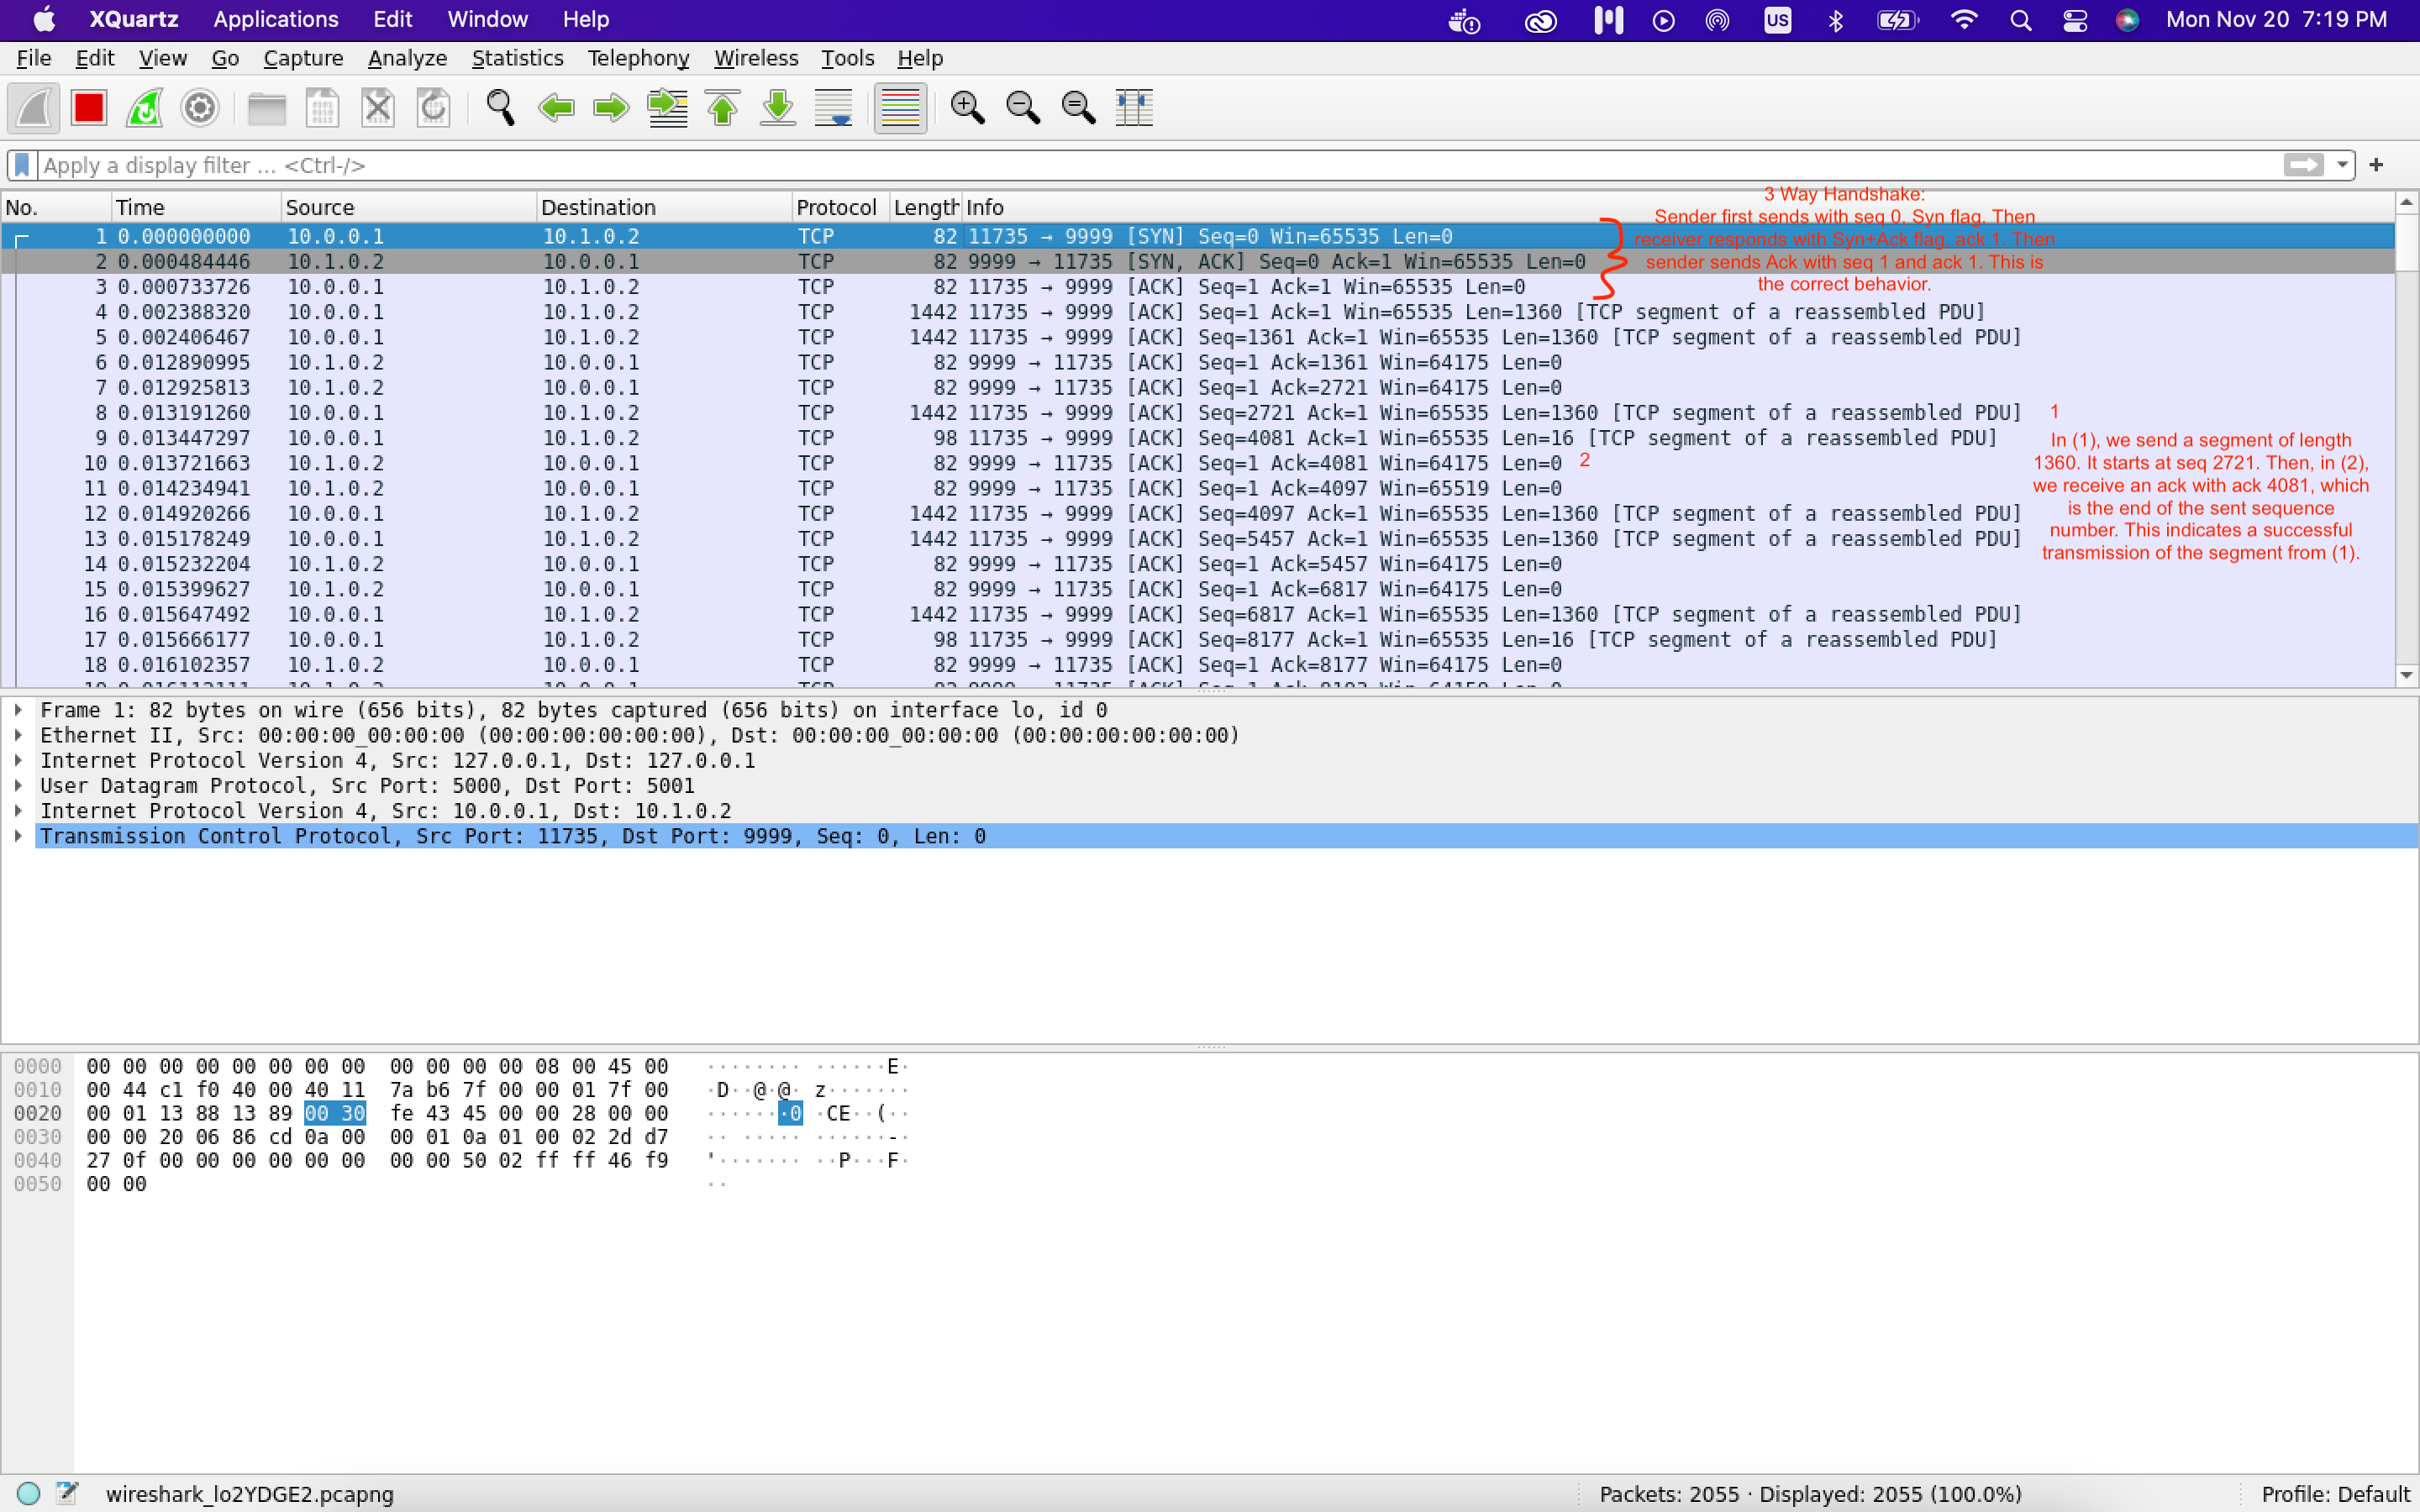Sort packets by the Destination column header

coord(664,207)
